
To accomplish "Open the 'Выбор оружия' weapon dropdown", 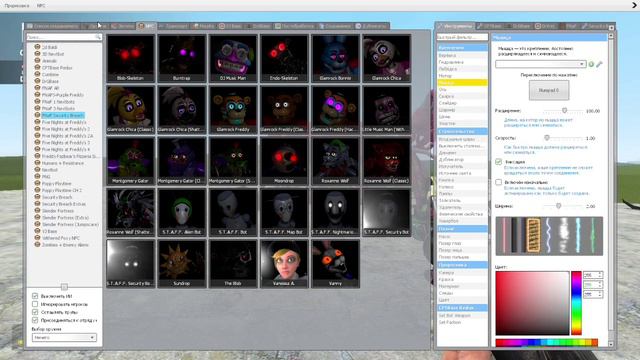I will click(x=64, y=338).
